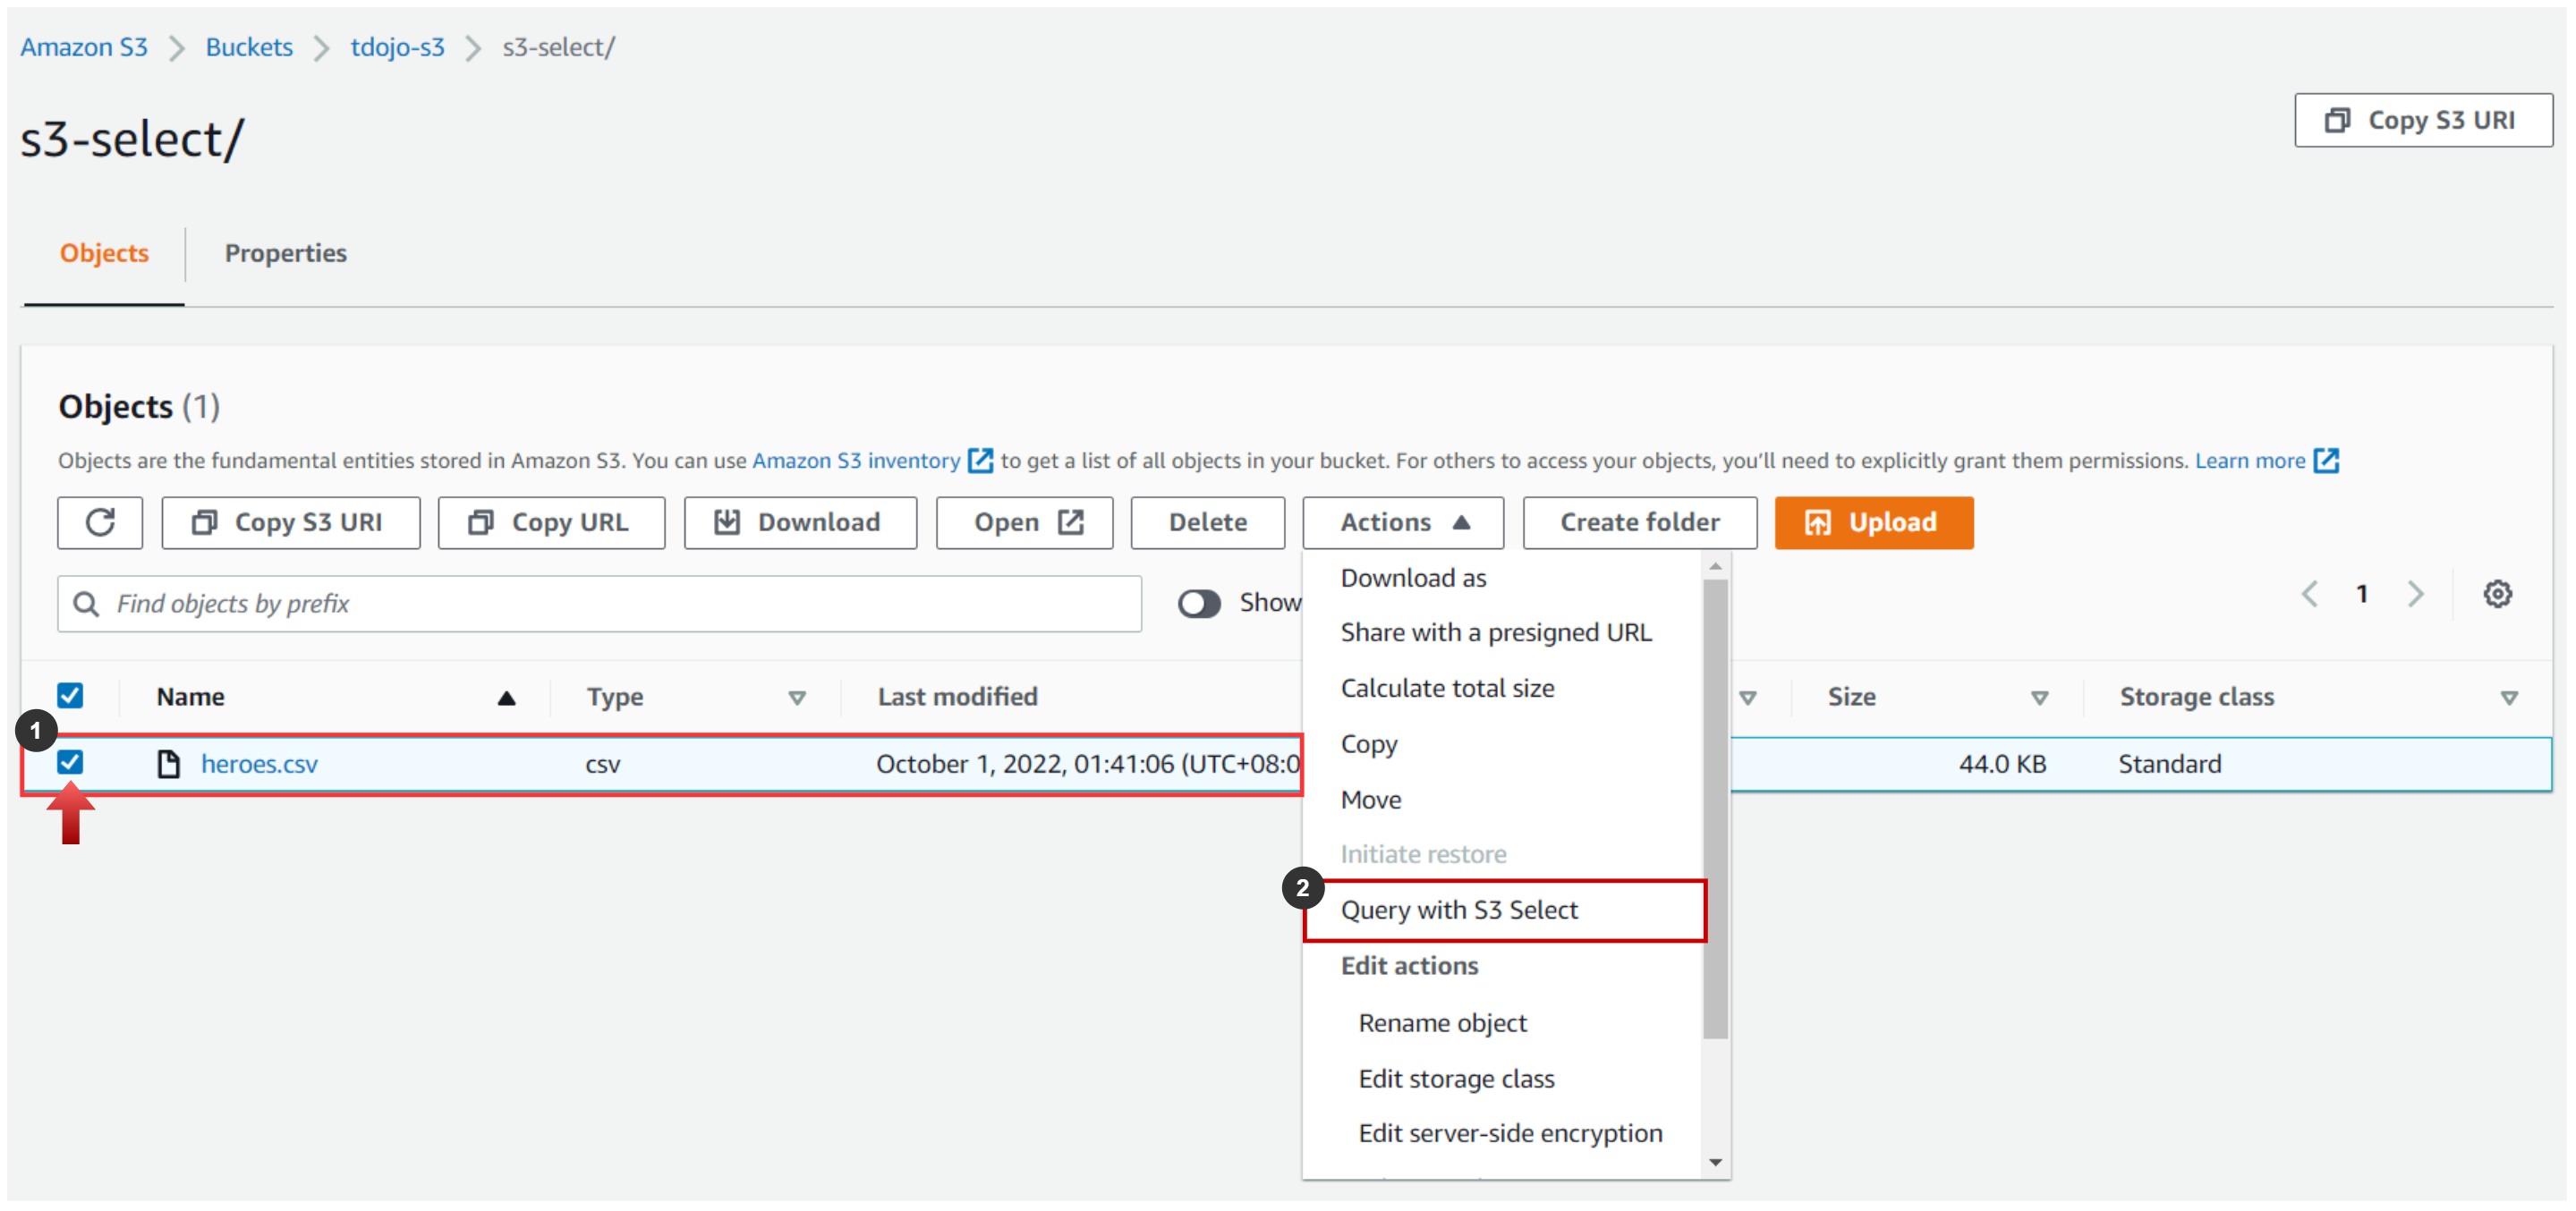Open the heroes.csv object link
2576x1211 pixels.
tap(259, 764)
